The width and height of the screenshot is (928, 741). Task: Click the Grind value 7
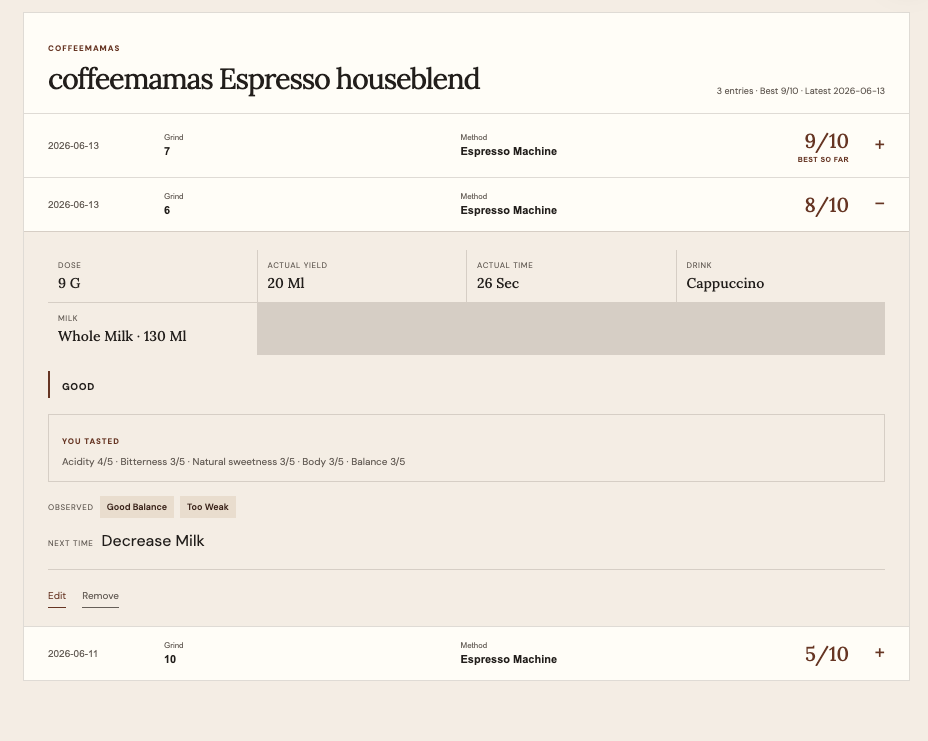point(167,152)
